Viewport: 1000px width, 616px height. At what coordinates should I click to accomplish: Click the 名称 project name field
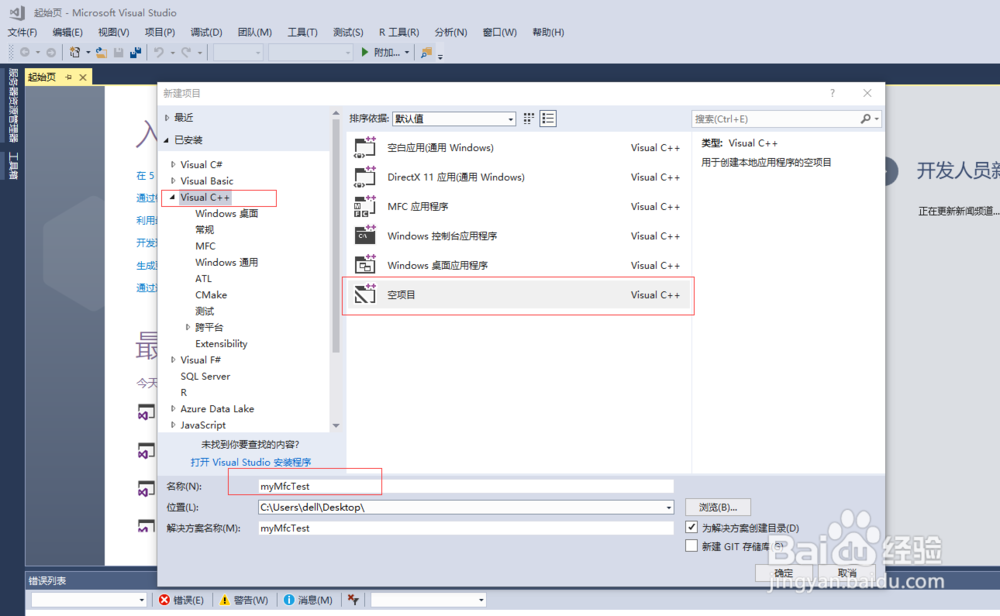click(466, 487)
